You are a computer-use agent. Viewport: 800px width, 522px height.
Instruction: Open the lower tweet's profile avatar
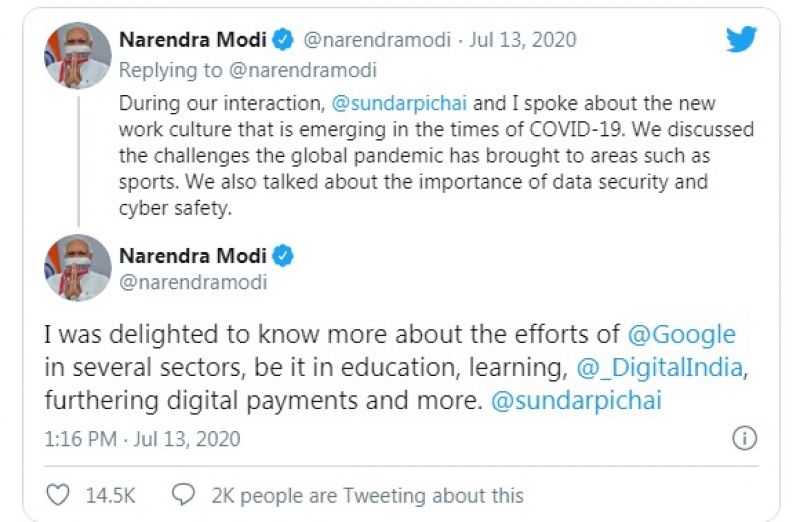pos(78,268)
